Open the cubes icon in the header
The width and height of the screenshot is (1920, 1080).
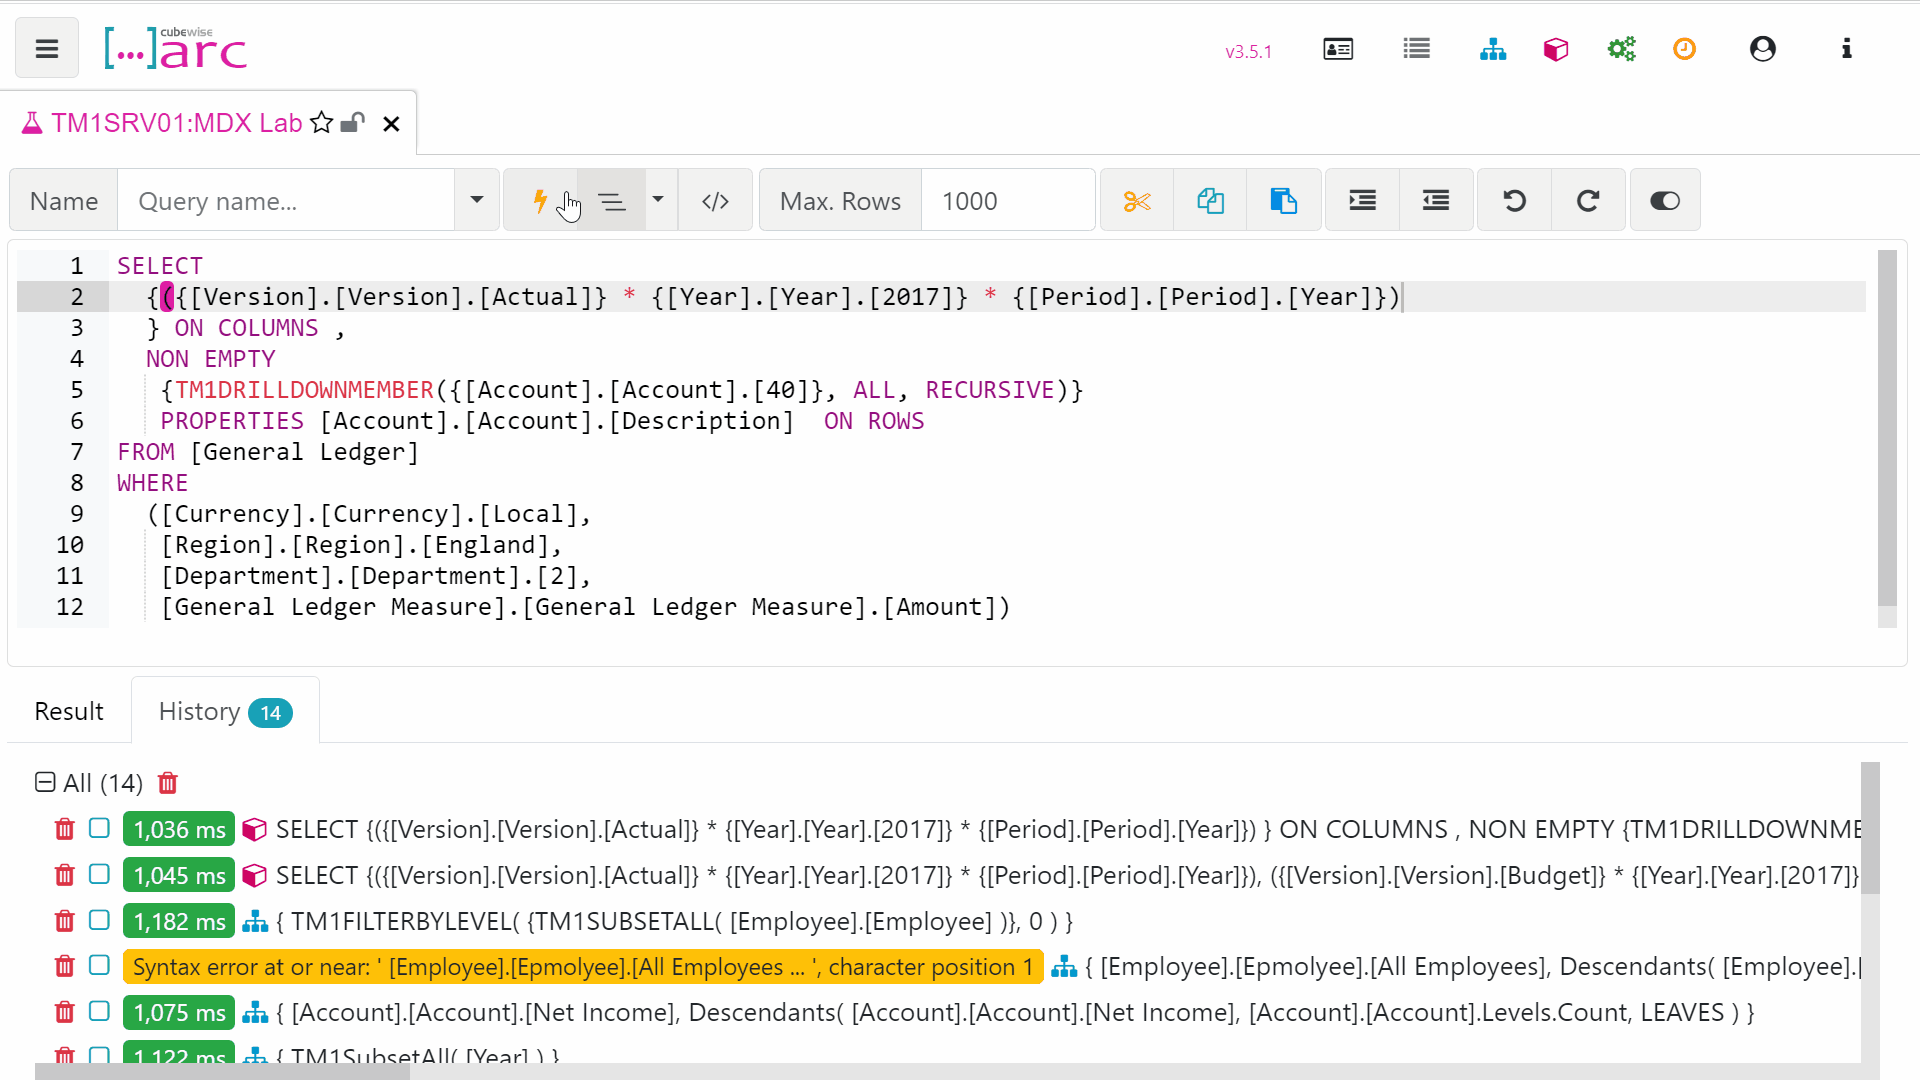[x=1555, y=49]
